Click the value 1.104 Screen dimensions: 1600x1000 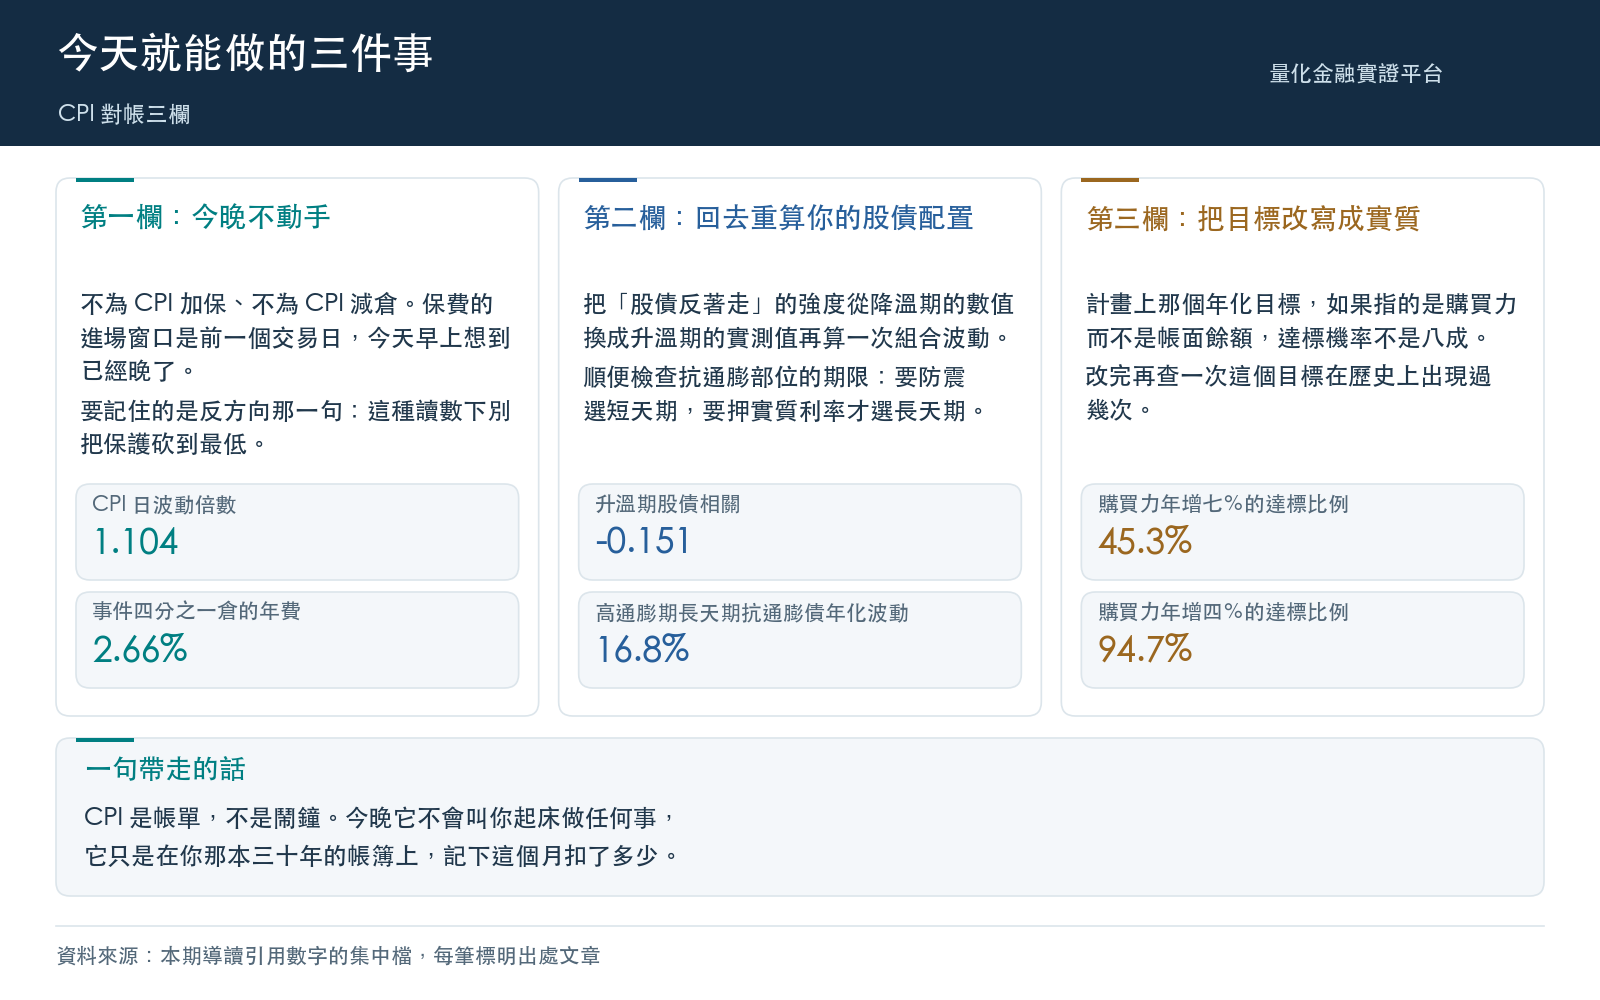[x=135, y=541]
